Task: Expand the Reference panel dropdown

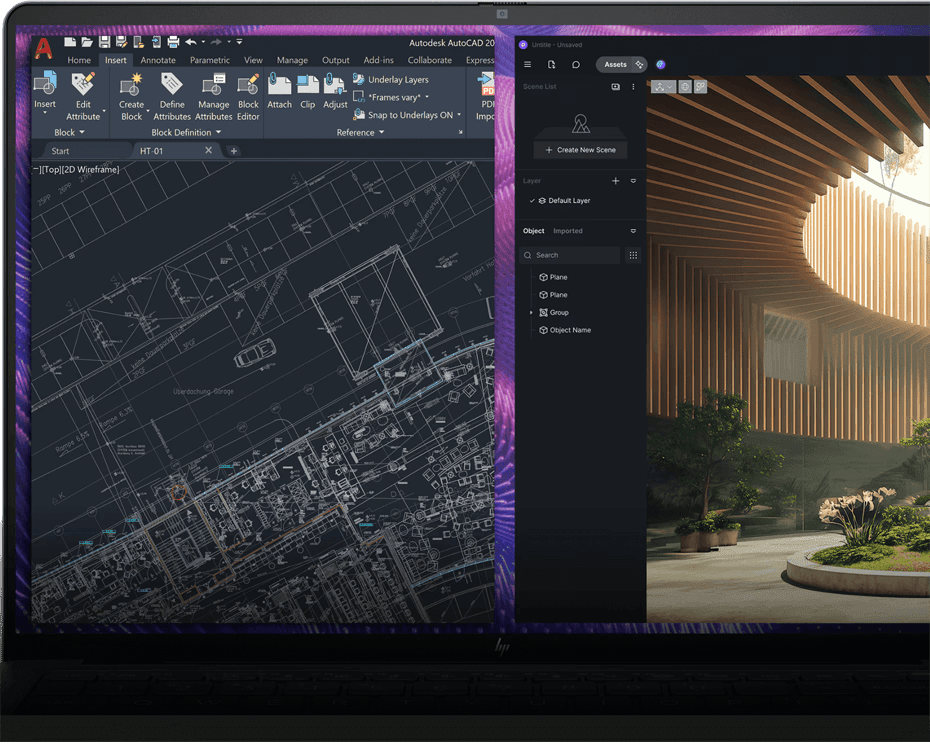Action: pos(381,132)
